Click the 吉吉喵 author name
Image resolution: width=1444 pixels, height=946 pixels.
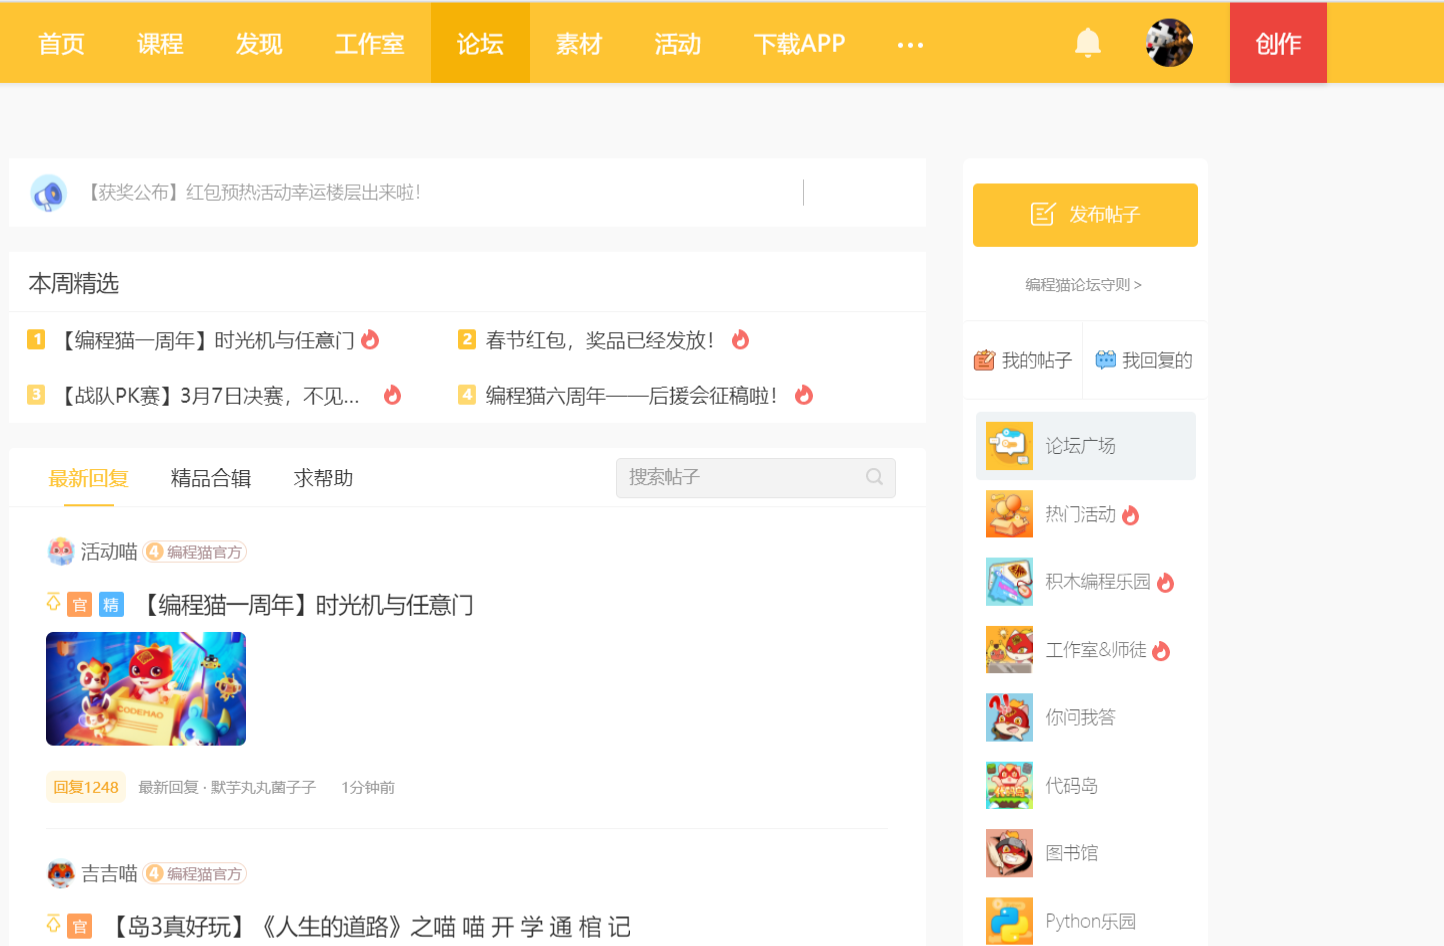point(109,874)
